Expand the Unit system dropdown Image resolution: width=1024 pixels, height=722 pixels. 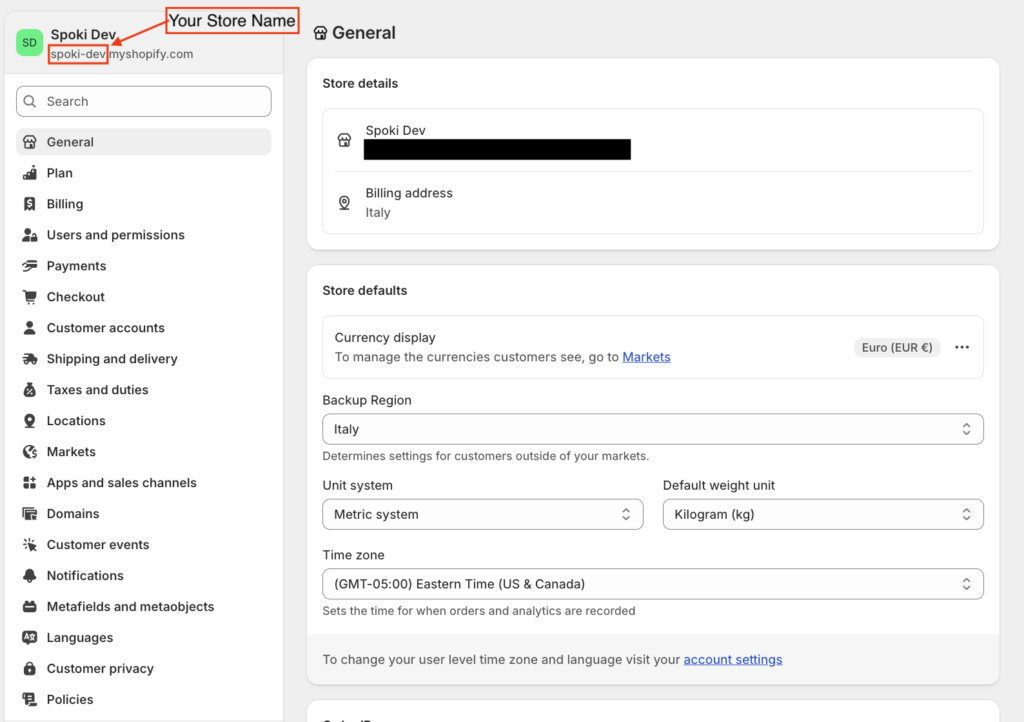pos(482,514)
